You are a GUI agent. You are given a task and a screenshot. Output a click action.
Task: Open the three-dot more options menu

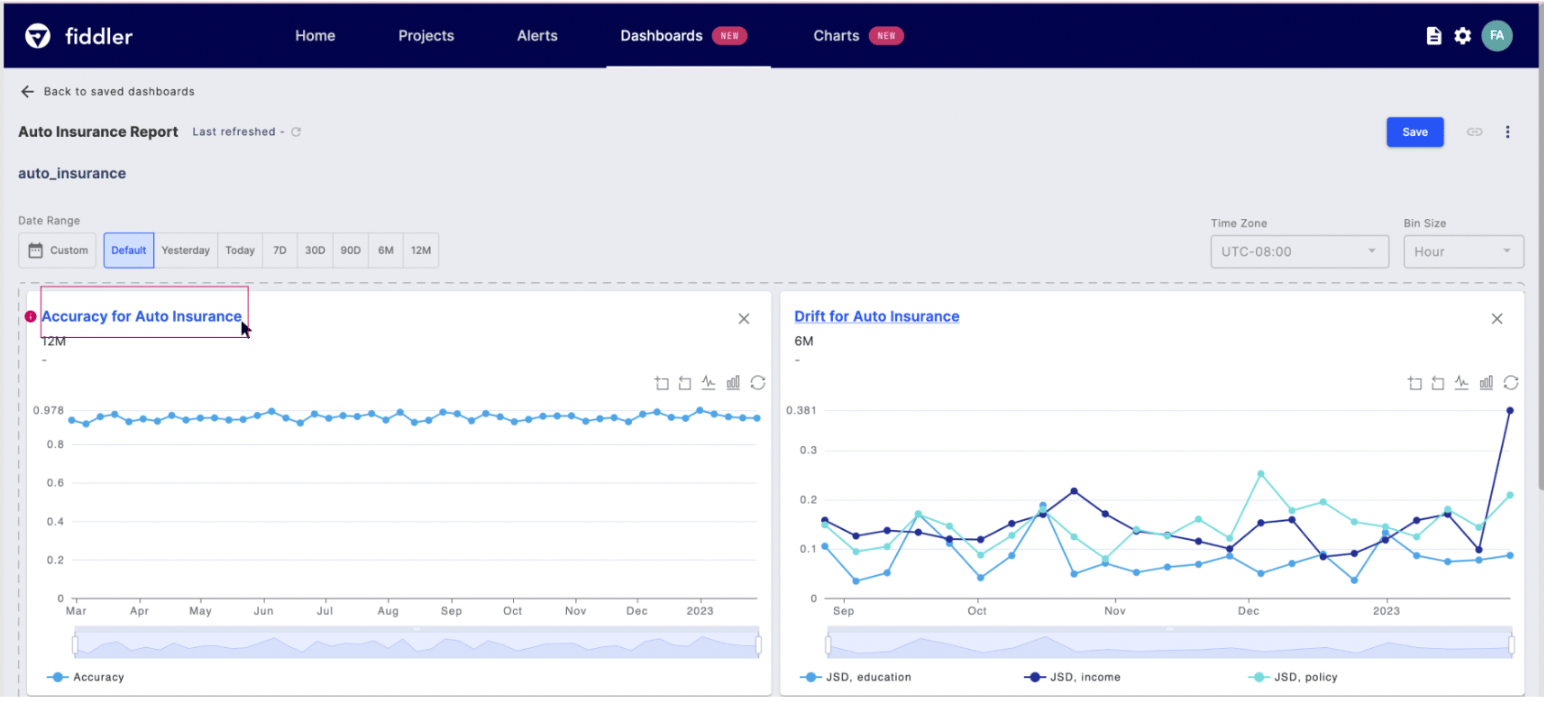tap(1507, 132)
